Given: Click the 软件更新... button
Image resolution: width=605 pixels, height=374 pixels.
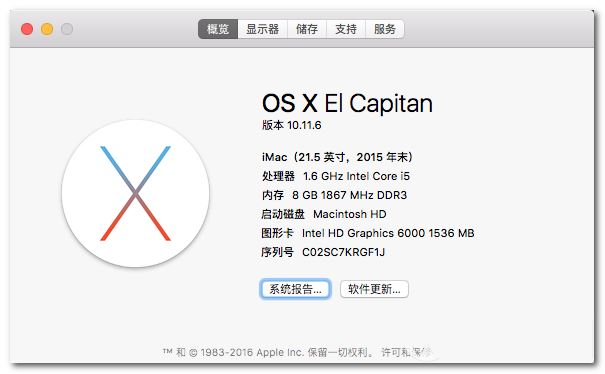Looking at the screenshot, I should coord(374,289).
